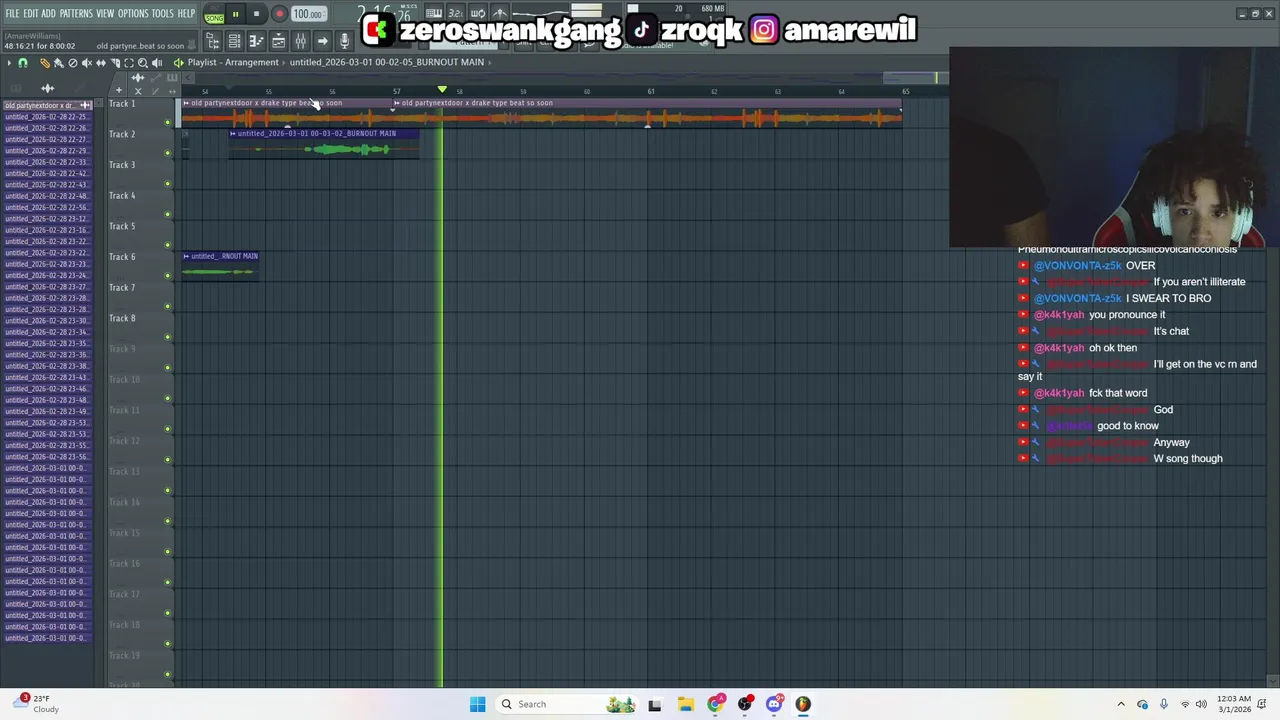The height and width of the screenshot is (720, 1280).
Task: Open the FILE menu
Action: point(12,14)
